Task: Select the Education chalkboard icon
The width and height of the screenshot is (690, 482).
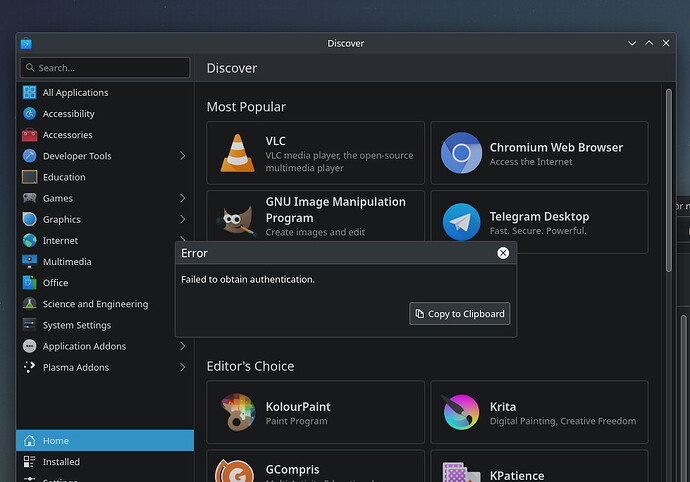Action: (x=29, y=177)
